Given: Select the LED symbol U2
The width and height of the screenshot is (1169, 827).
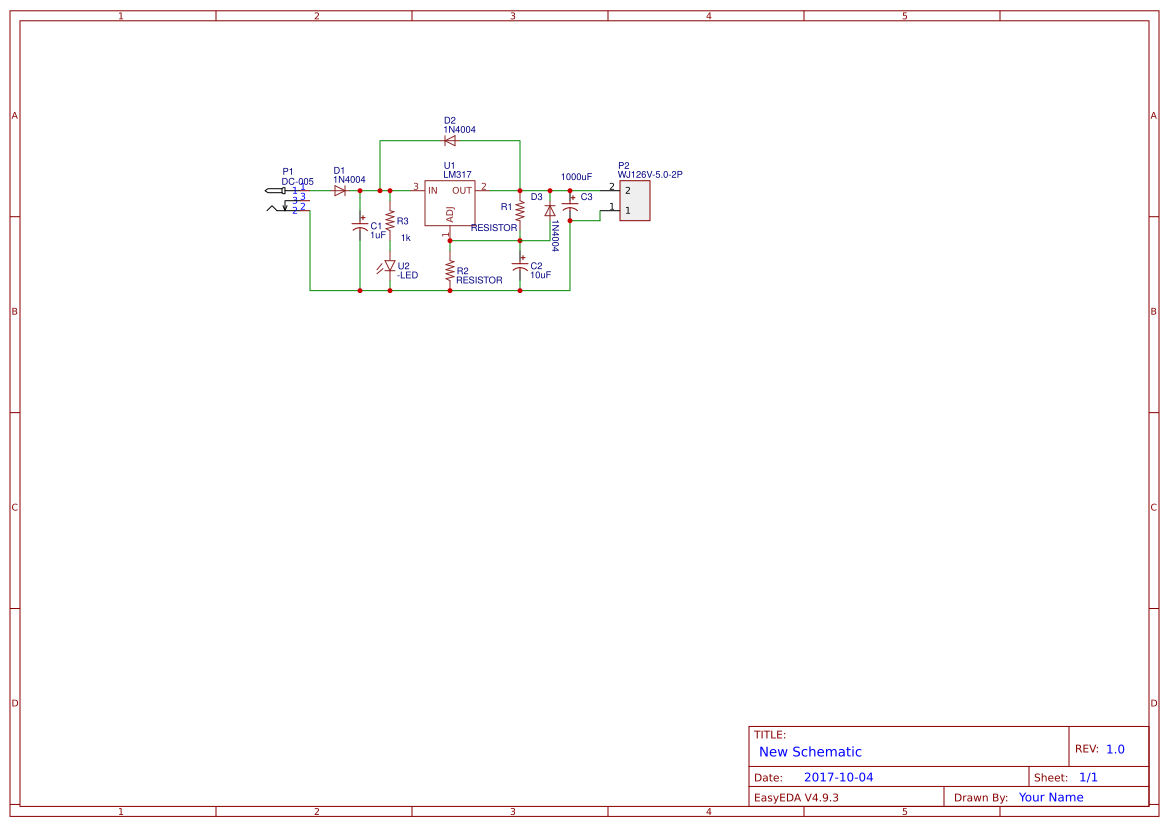Looking at the screenshot, I should (x=389, y=266).
